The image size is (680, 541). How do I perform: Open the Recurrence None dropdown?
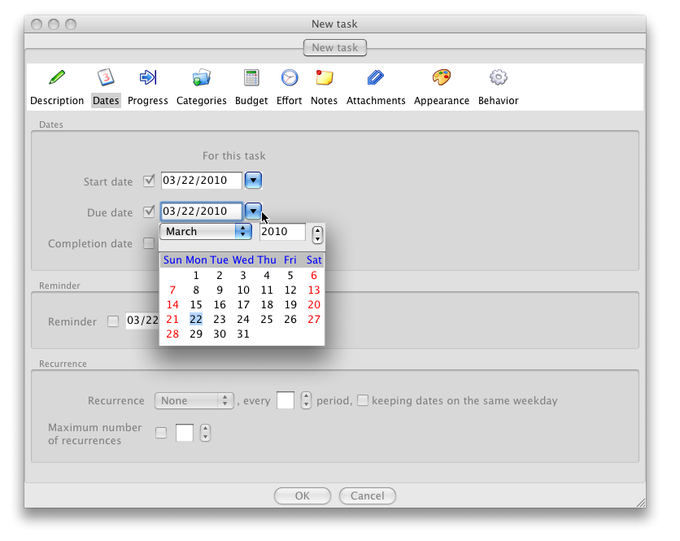pos(194,400)
